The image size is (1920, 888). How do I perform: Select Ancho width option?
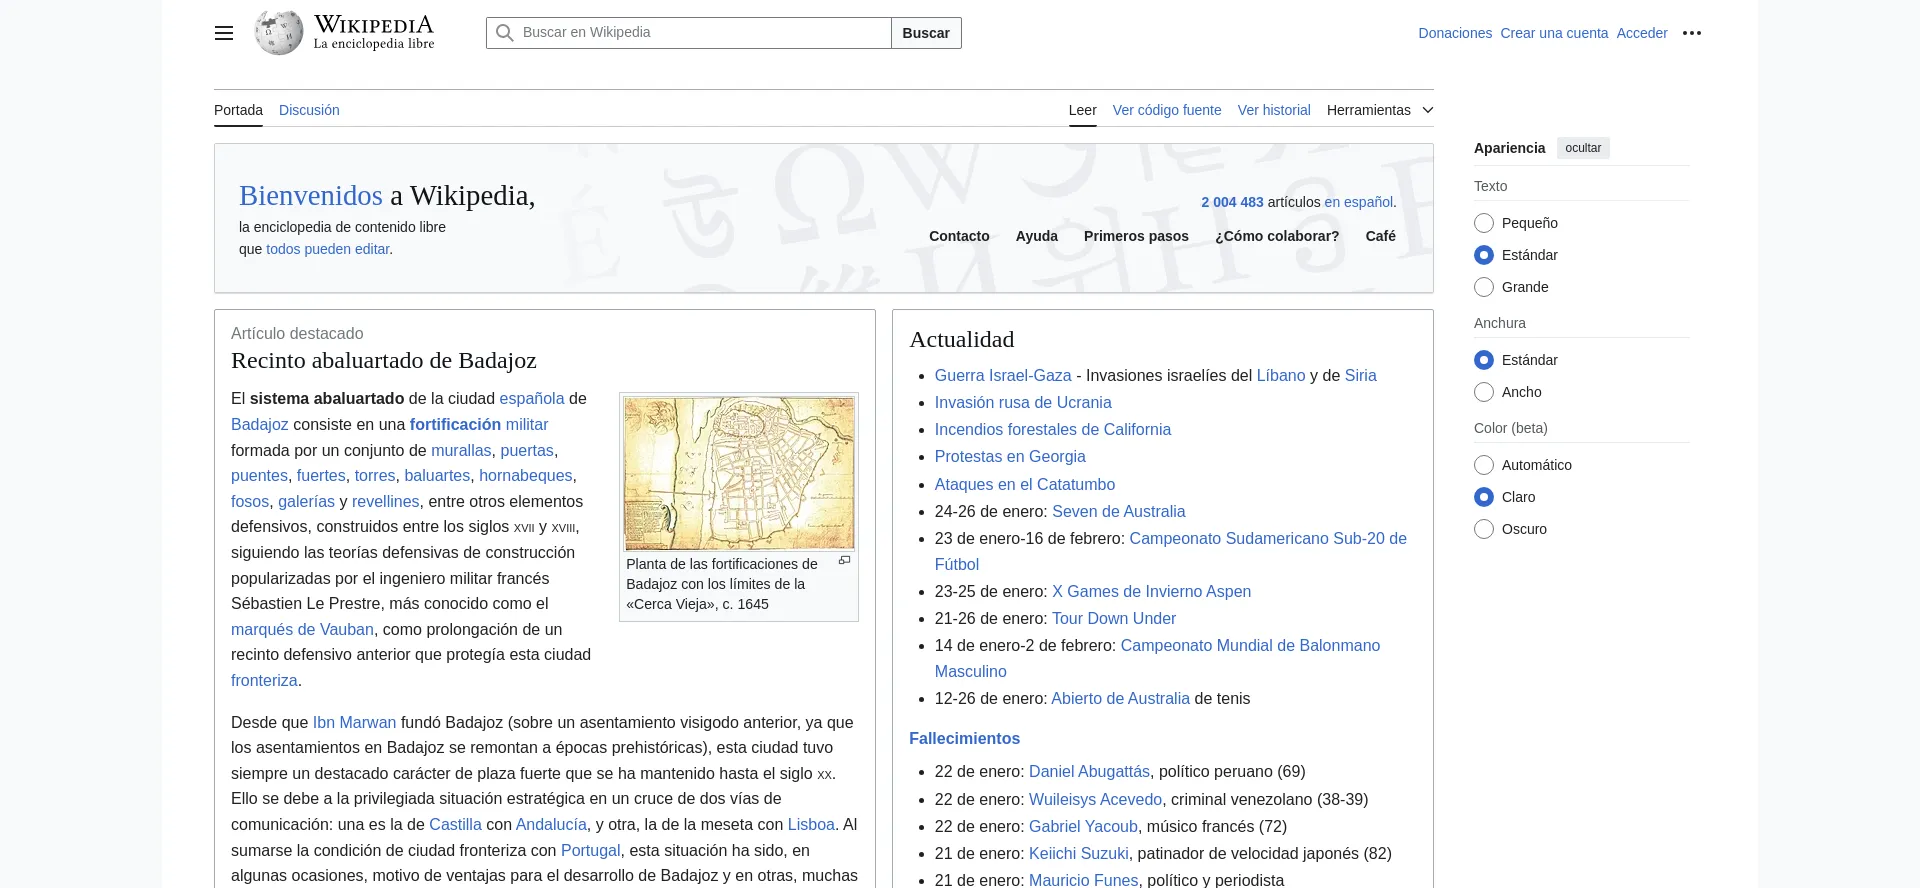coord(1484,392)
